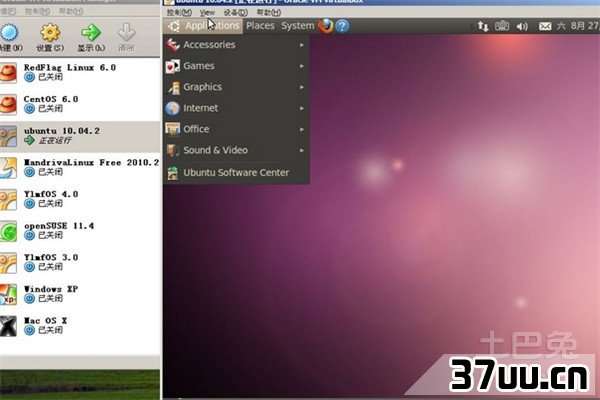Select the YlmfOS 4.0 machine icon

(8, 199)
